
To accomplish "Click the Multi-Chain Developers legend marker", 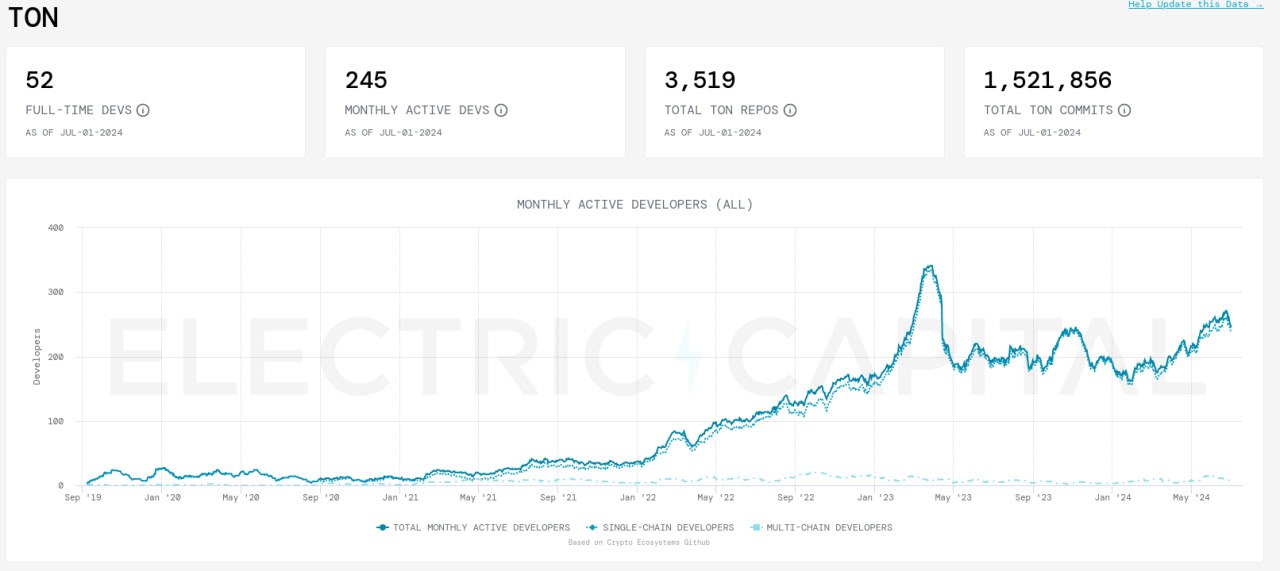I will [756, 527].
